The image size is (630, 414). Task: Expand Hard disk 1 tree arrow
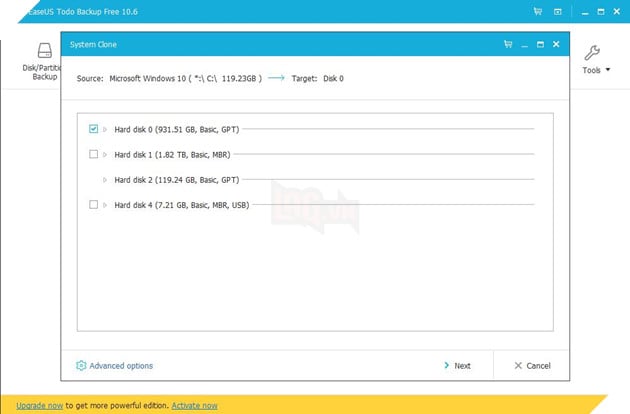pyautogui.click(x=105, y=155)
